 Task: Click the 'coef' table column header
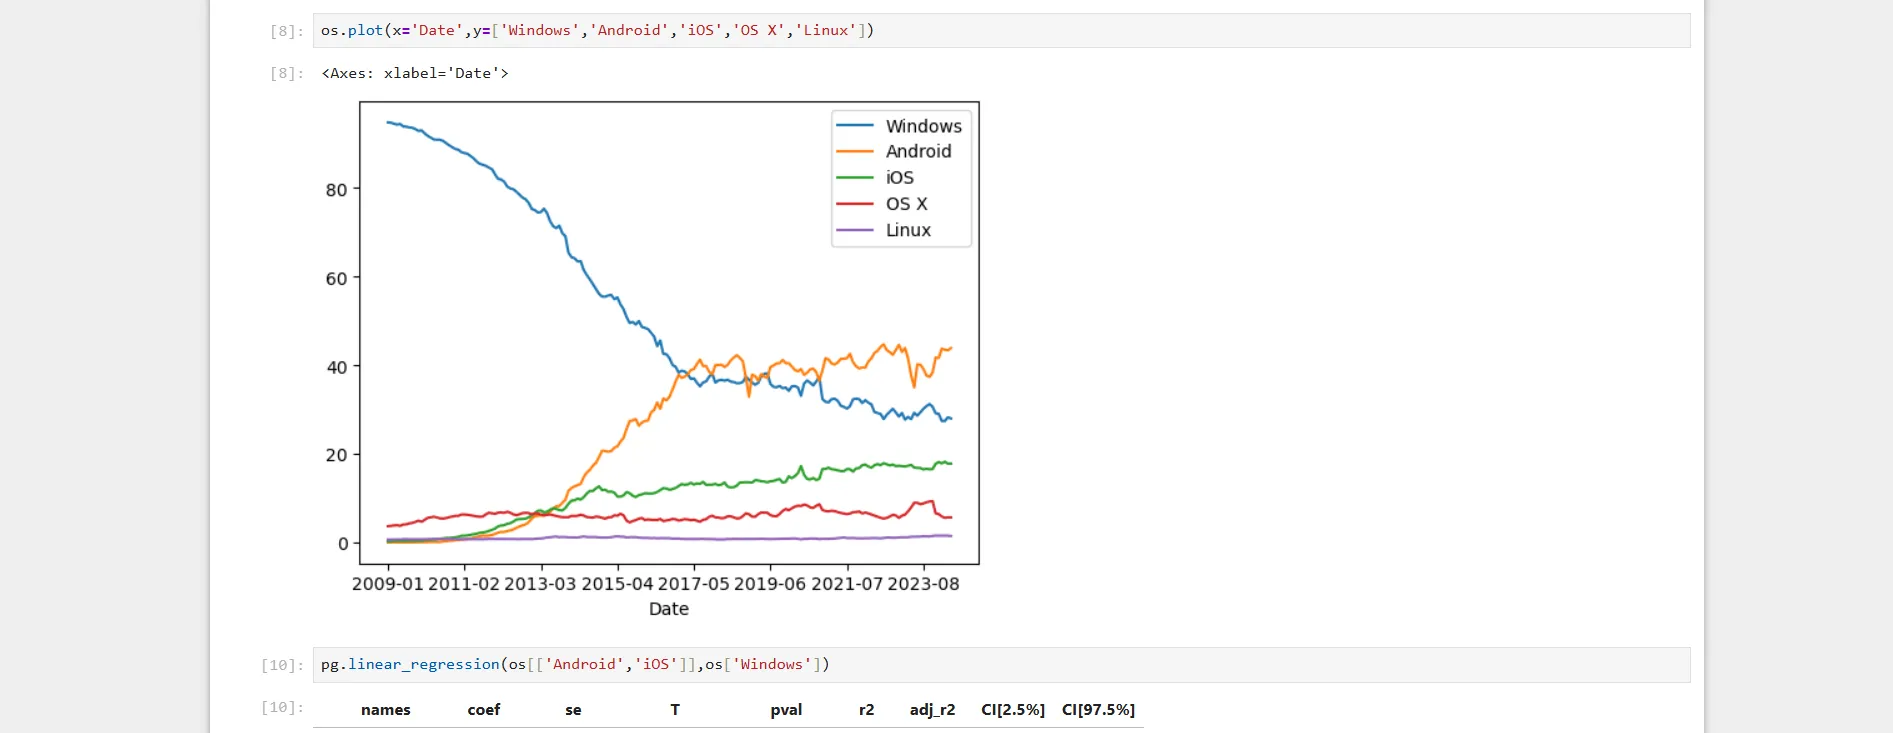(x=484, y=710)
